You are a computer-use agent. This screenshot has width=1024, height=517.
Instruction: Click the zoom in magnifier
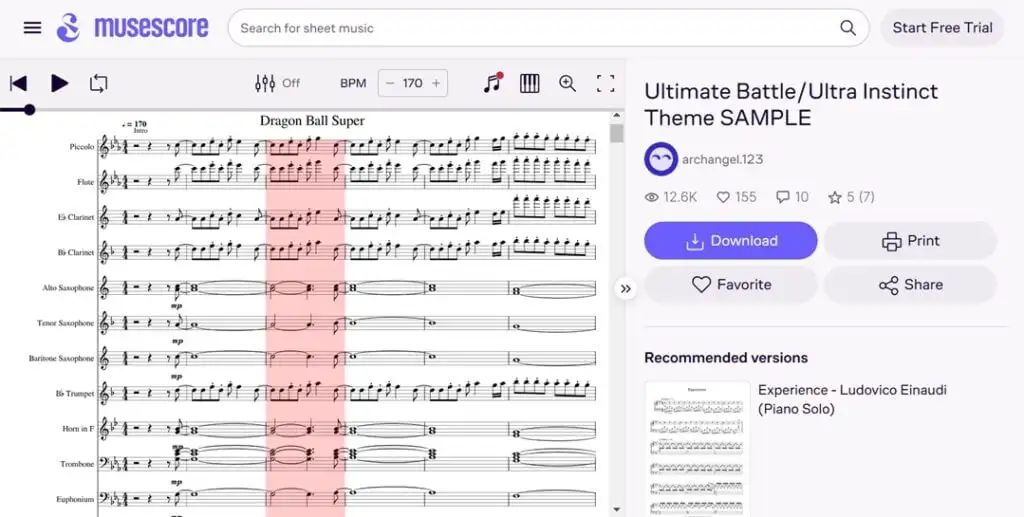(568, 83)
